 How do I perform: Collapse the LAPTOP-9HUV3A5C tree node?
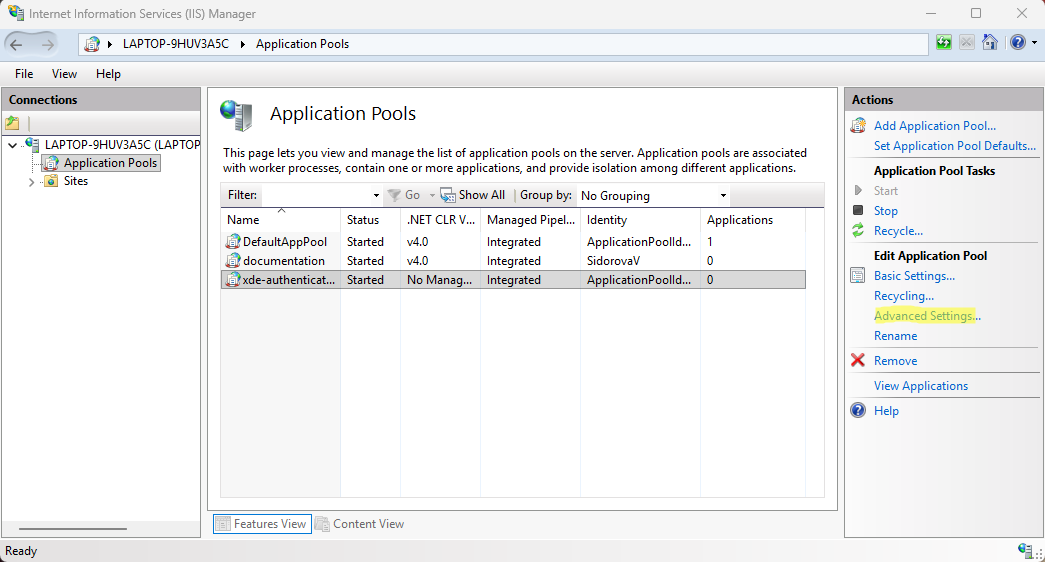pyautogui.click(x=13, y=145)
